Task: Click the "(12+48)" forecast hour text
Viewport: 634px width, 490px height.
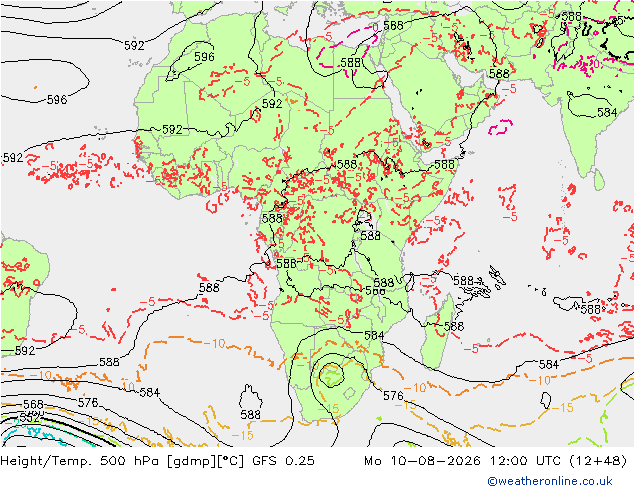Action: (598, 461)
